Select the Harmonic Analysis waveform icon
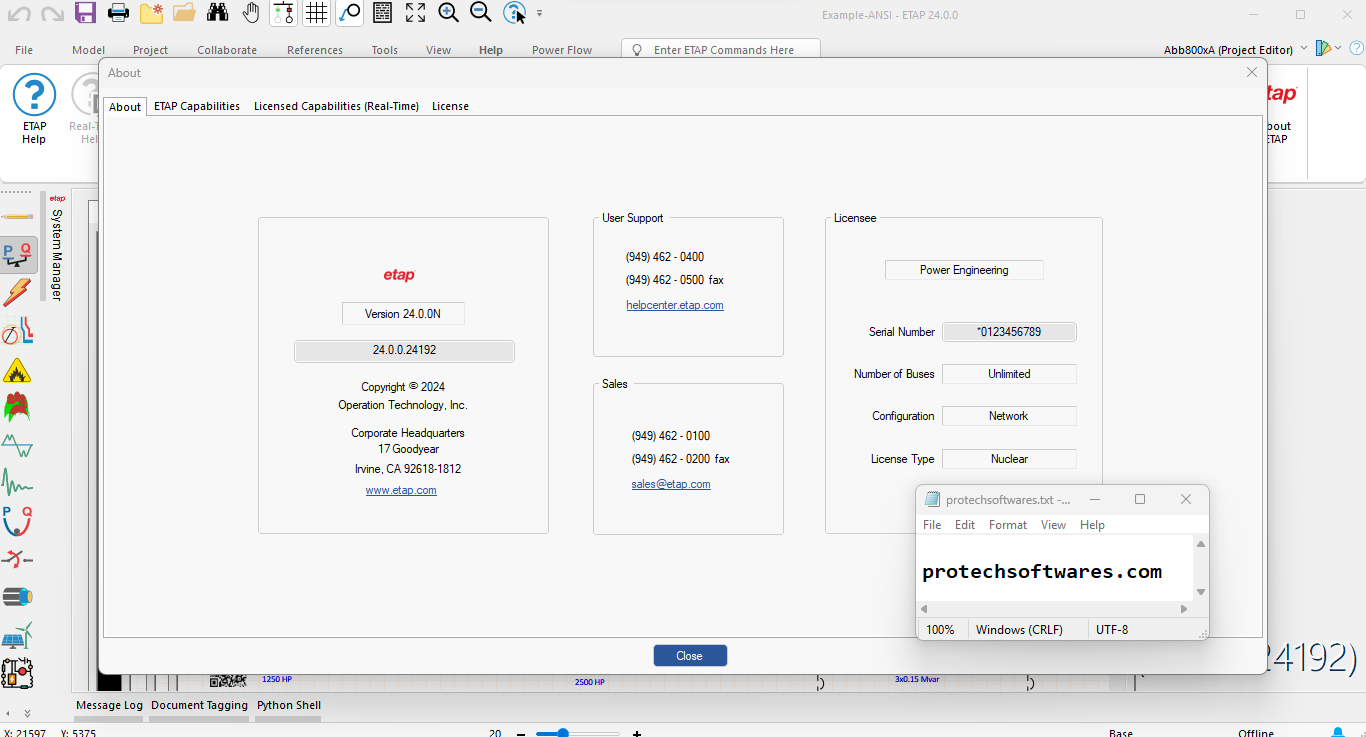Image resolution: width=1366 pixels, height=737 pixels. pos(17,445)
